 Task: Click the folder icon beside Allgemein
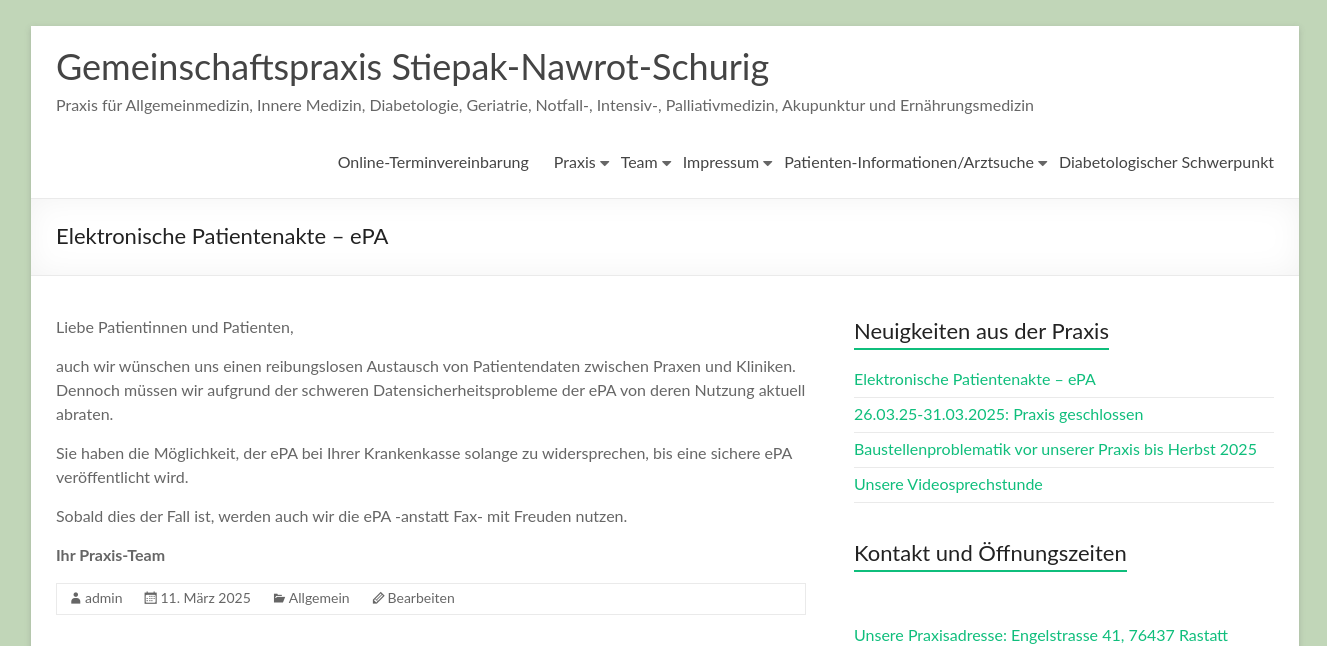click(279, 599)
